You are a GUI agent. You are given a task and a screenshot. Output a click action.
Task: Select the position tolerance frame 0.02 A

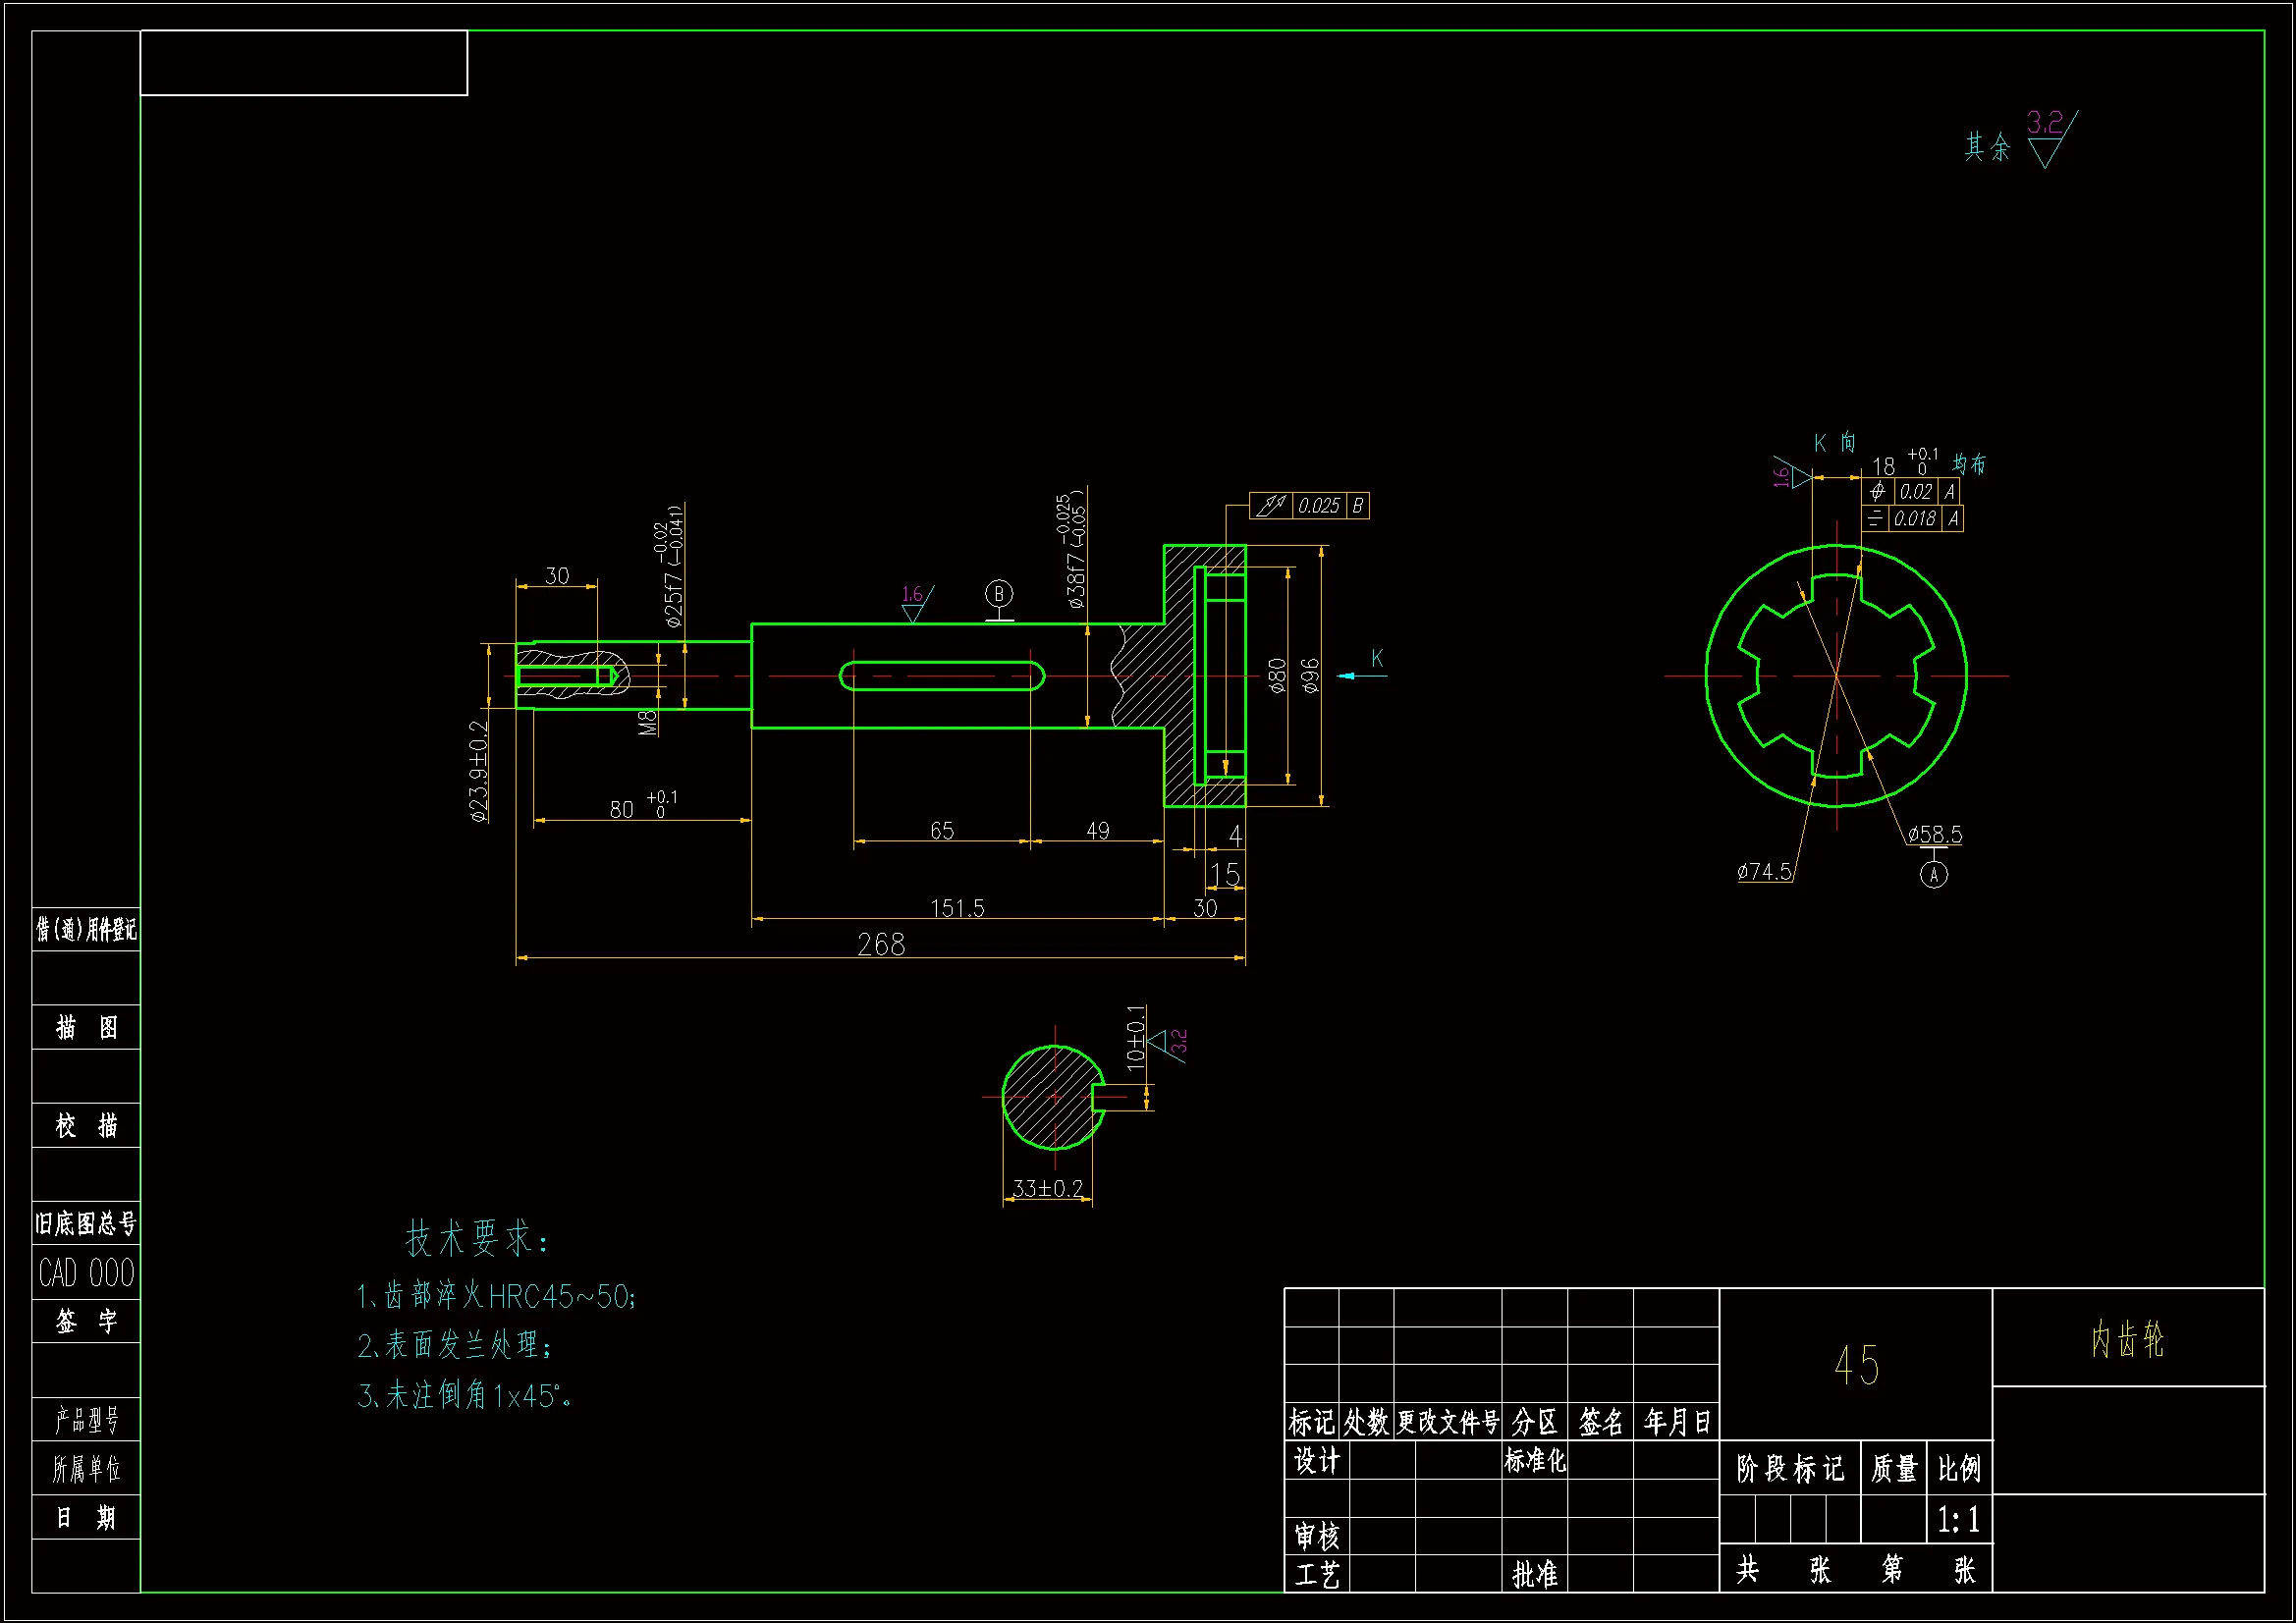[x=1910, y=491]
